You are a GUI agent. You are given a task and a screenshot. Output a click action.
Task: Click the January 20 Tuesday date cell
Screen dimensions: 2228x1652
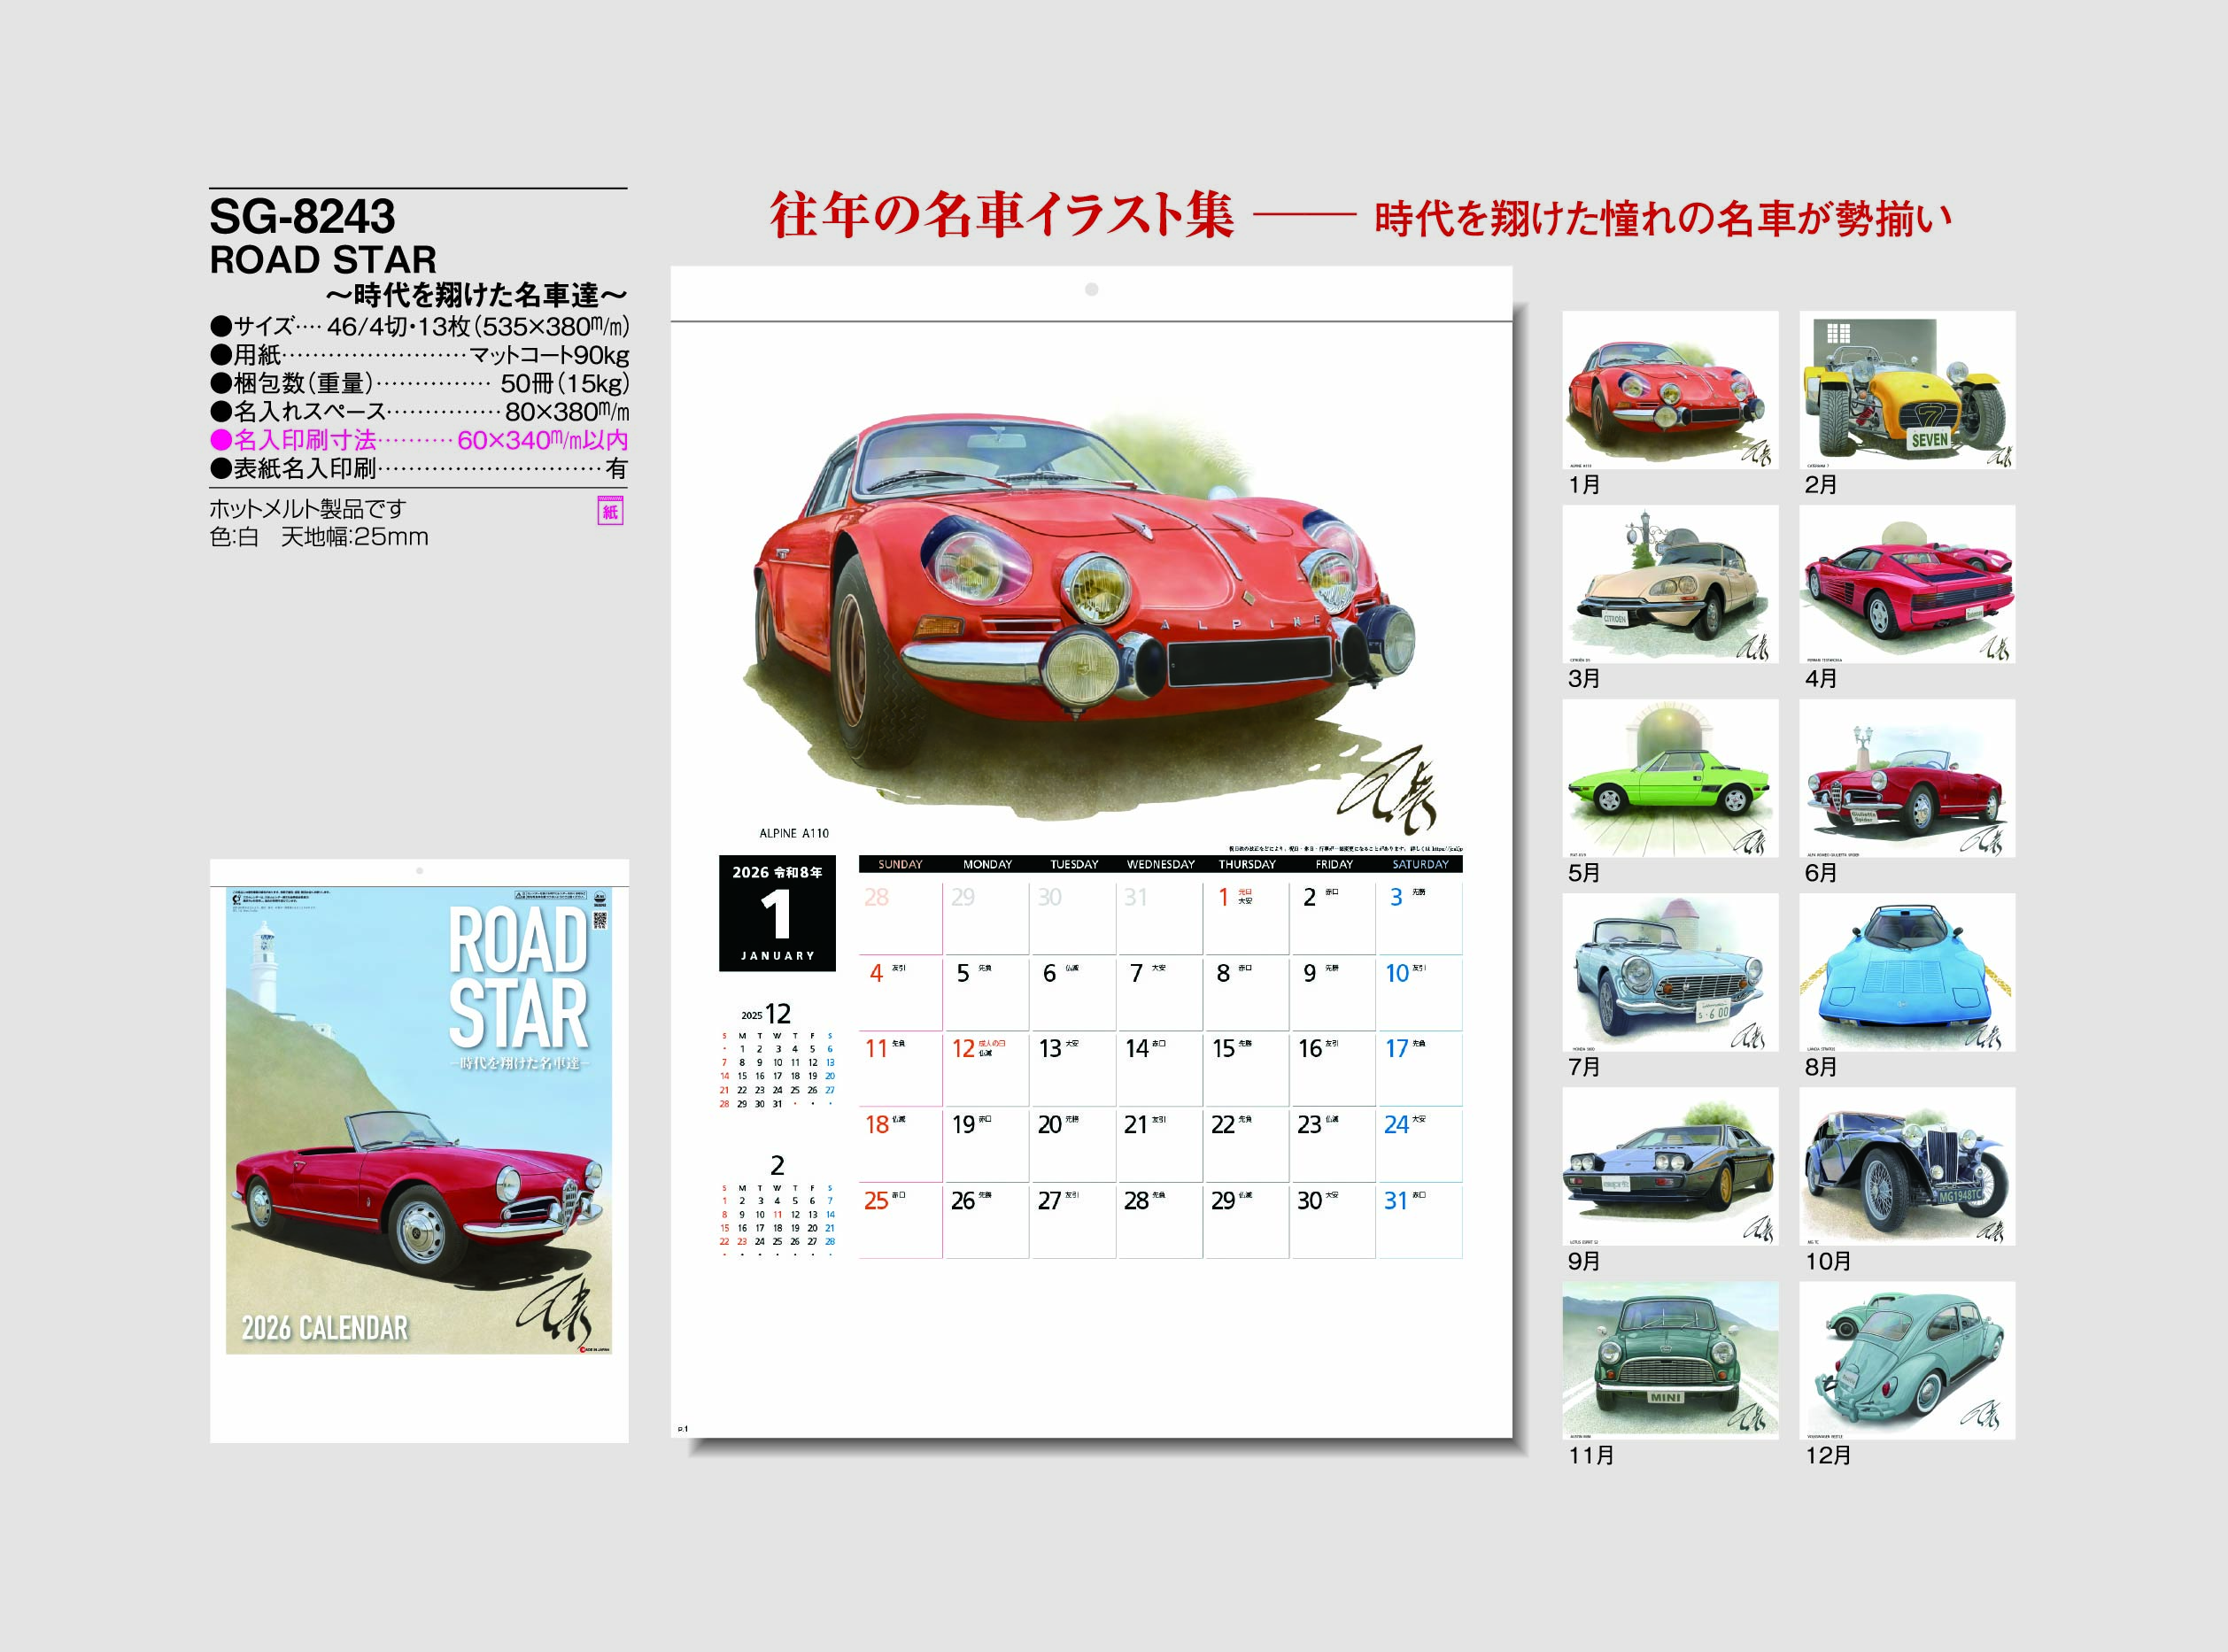pyautogui.click(x=1073, y=1144)
